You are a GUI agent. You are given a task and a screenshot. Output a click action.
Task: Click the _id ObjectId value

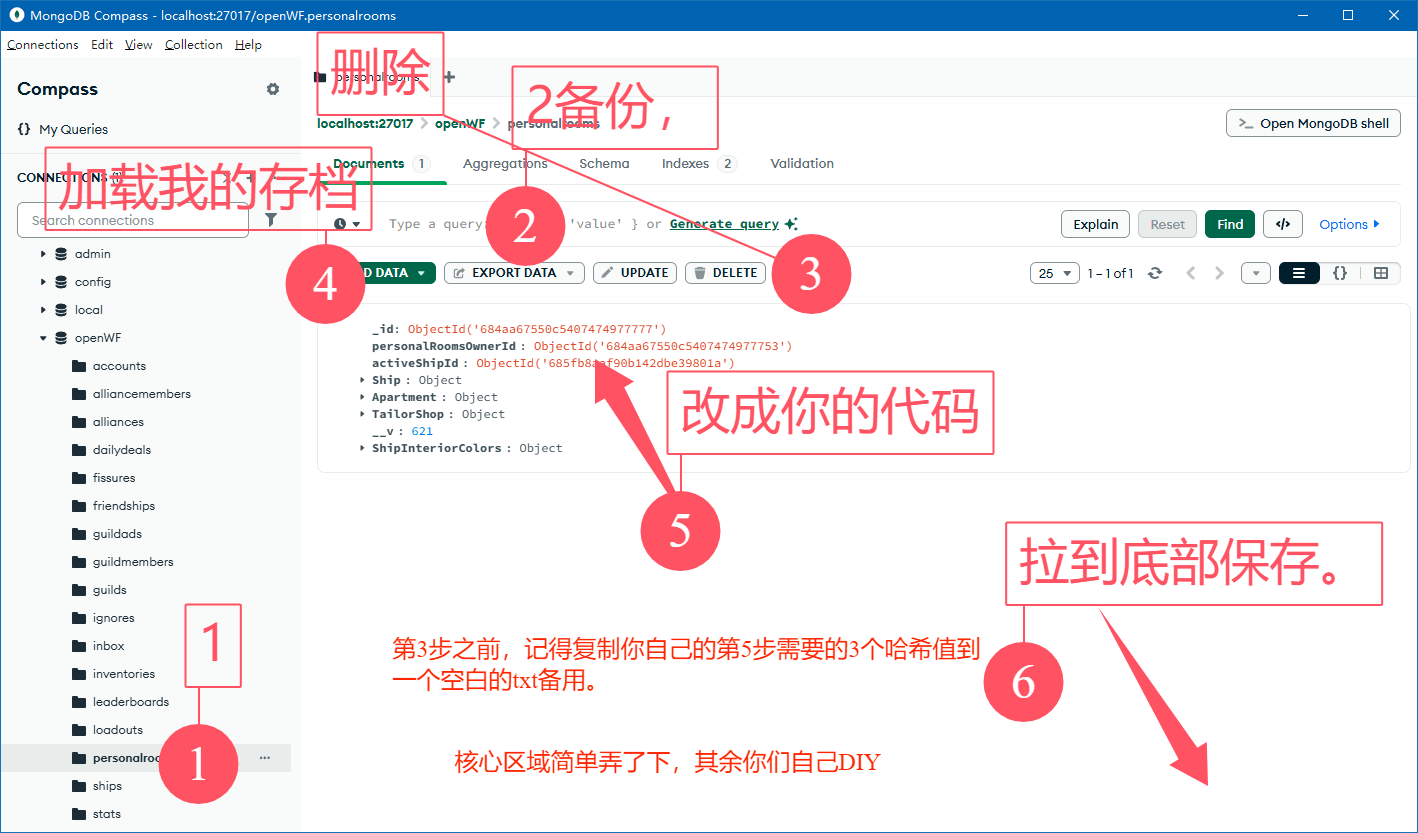coord(537,329)
